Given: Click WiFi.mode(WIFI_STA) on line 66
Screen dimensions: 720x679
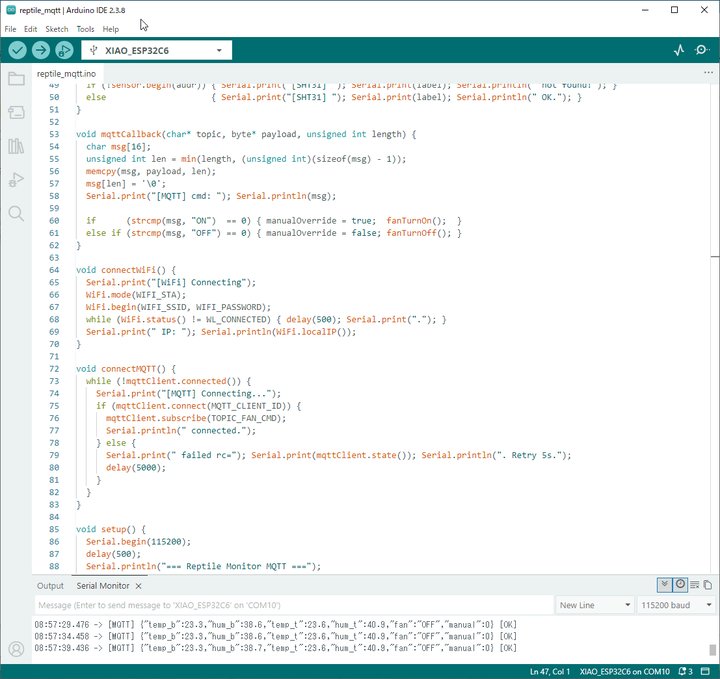Looking at the screenshot, I should [136, 295].
